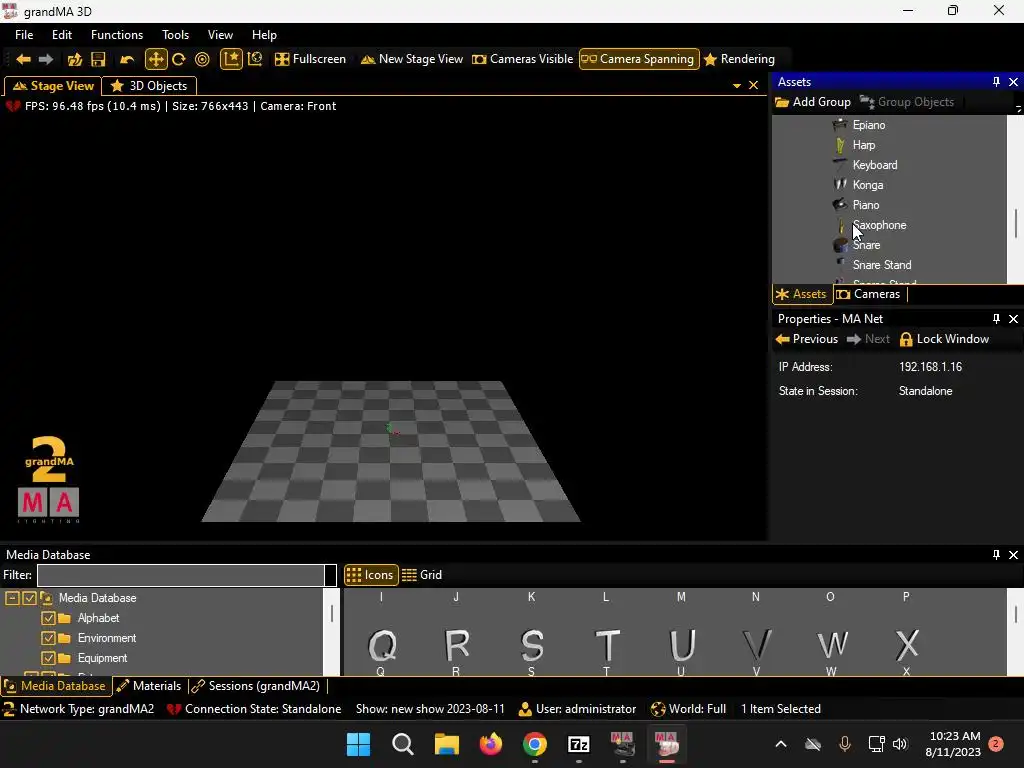Click Lock Window in Properties

[x=944, y=339]
